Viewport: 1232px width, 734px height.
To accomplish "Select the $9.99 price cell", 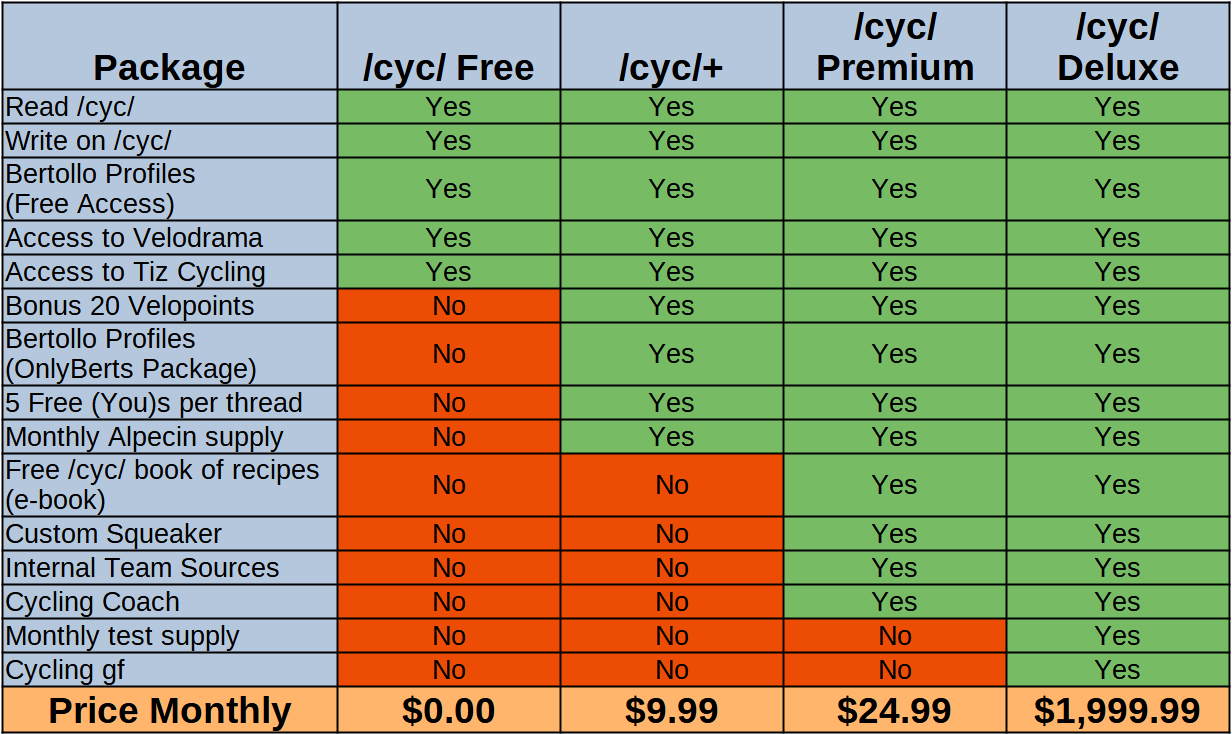I will point(671,711).
